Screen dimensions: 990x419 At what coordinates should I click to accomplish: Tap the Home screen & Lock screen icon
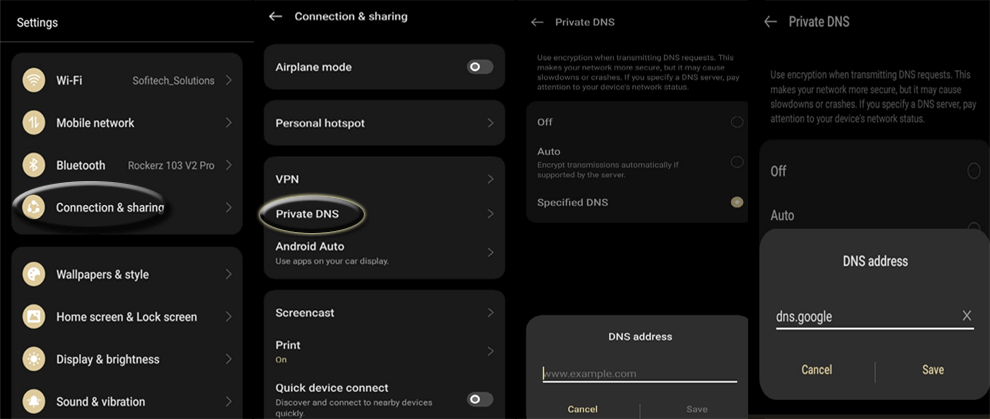35,317
